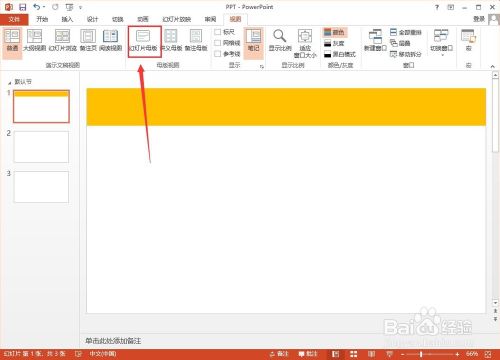The image size is (500, 360).
Task: Click Cascade (层叠) windows
Action: pos(400,43)
